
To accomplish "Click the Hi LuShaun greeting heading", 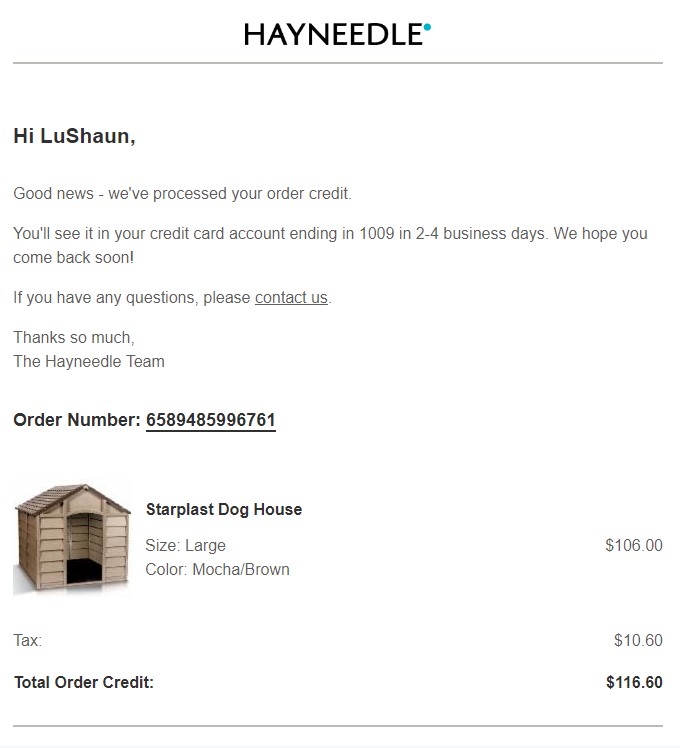I will (x=74, y=136).
